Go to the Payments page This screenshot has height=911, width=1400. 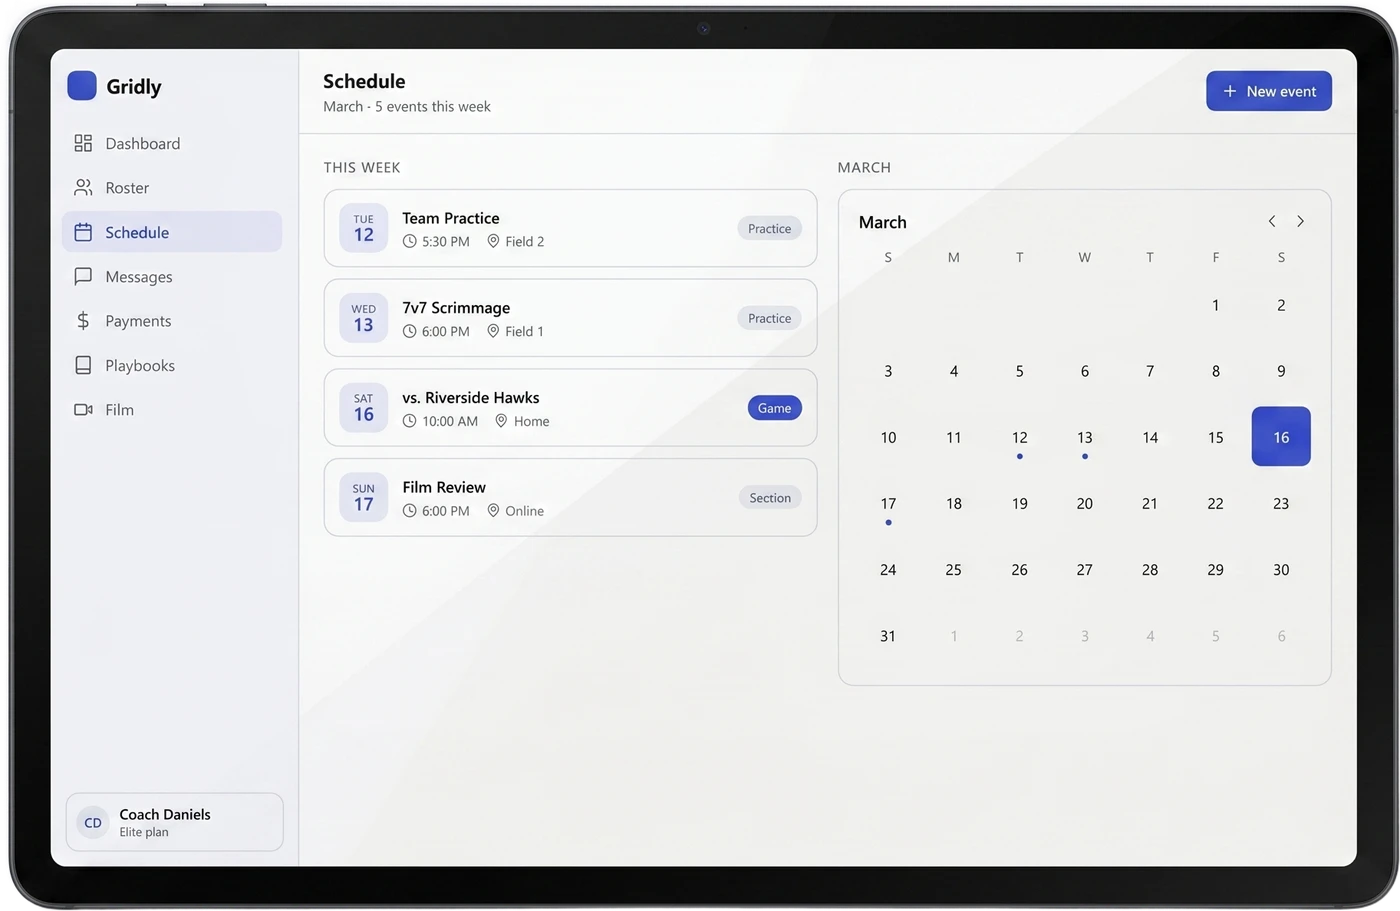(x=172, y=321)
